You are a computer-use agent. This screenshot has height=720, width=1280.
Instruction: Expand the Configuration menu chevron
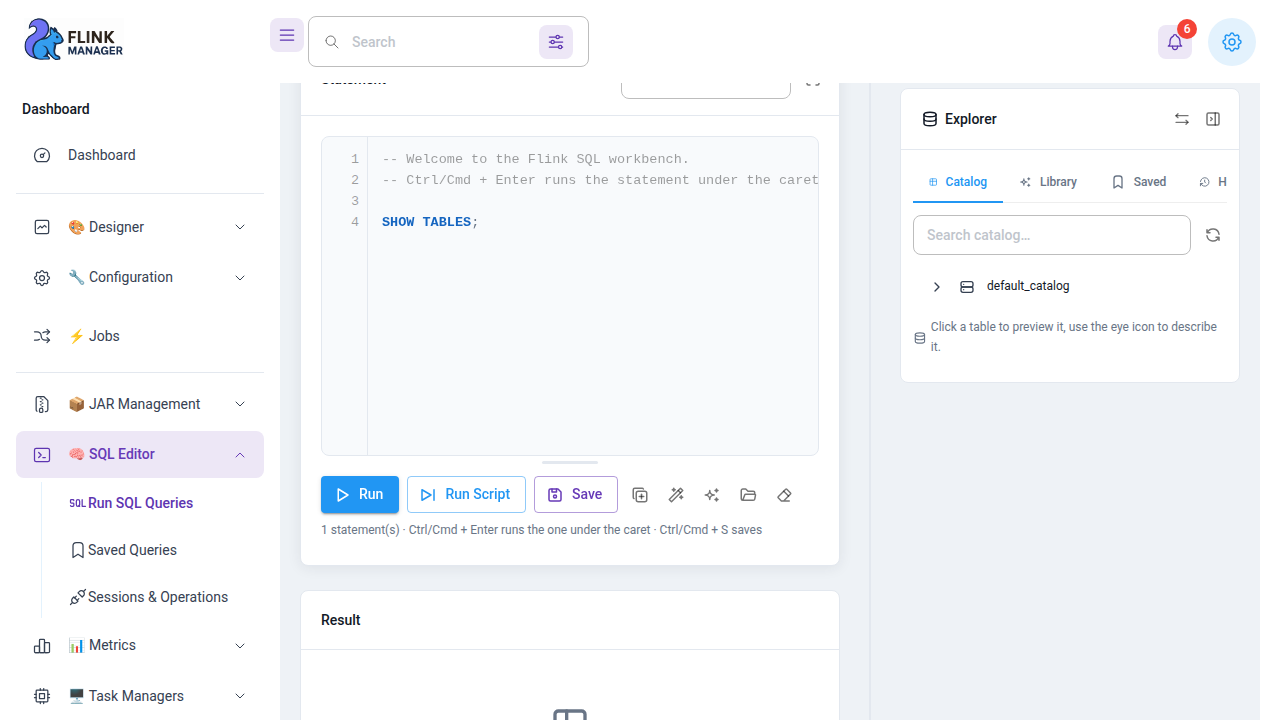pyautogui.click(x=240, y=277)
